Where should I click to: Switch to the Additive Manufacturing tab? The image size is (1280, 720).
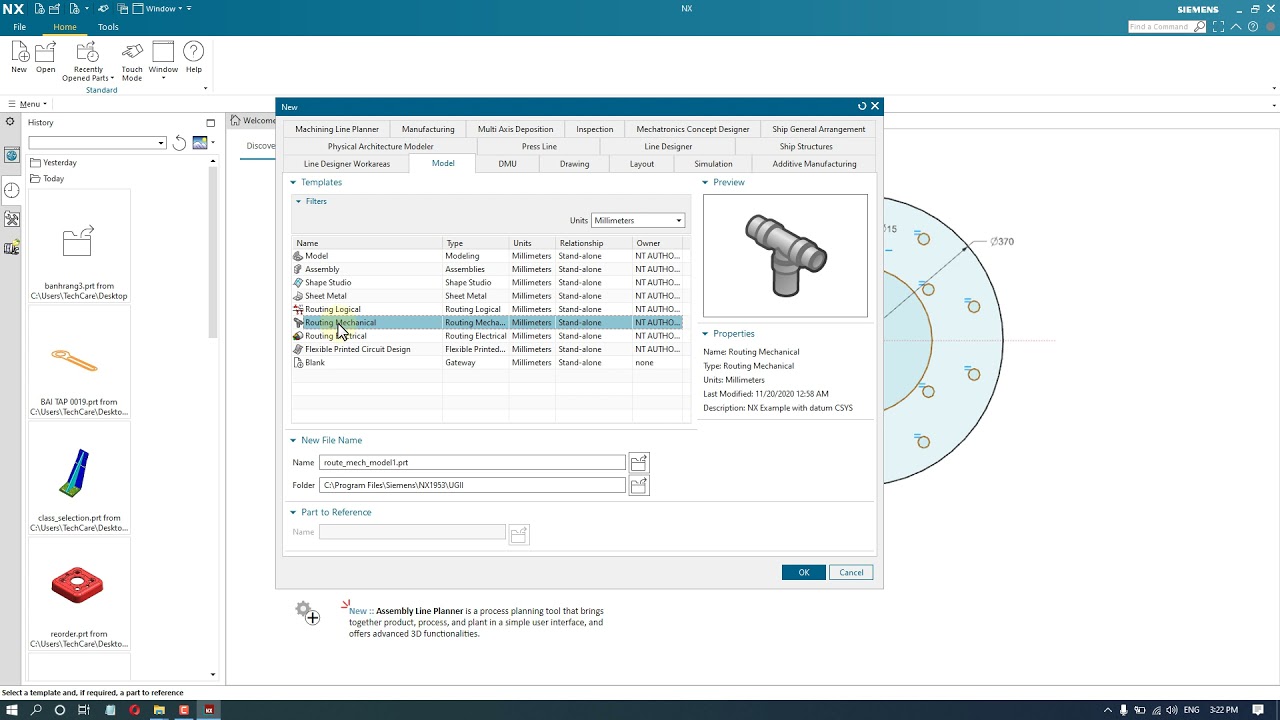tap(814, 164)
